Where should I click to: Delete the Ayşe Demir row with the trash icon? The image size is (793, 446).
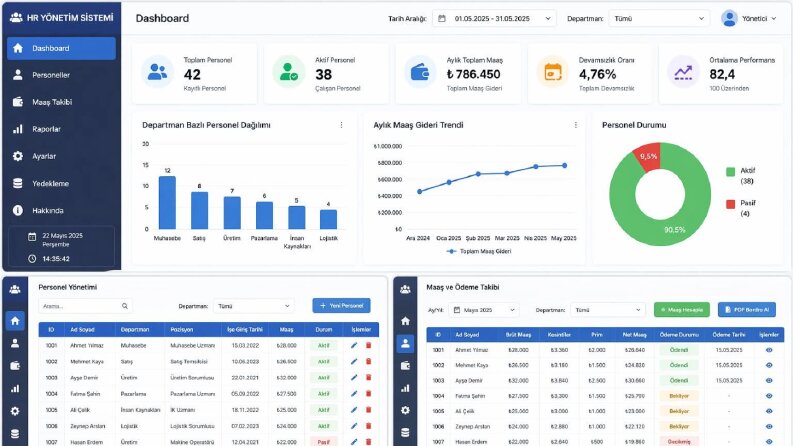tap(369, 378)
